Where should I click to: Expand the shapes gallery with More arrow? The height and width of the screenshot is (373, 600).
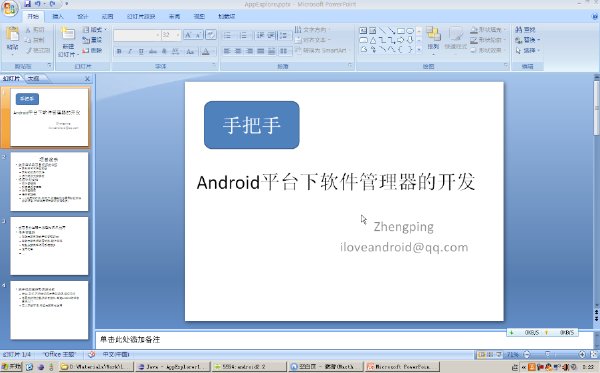pos(419,49)
